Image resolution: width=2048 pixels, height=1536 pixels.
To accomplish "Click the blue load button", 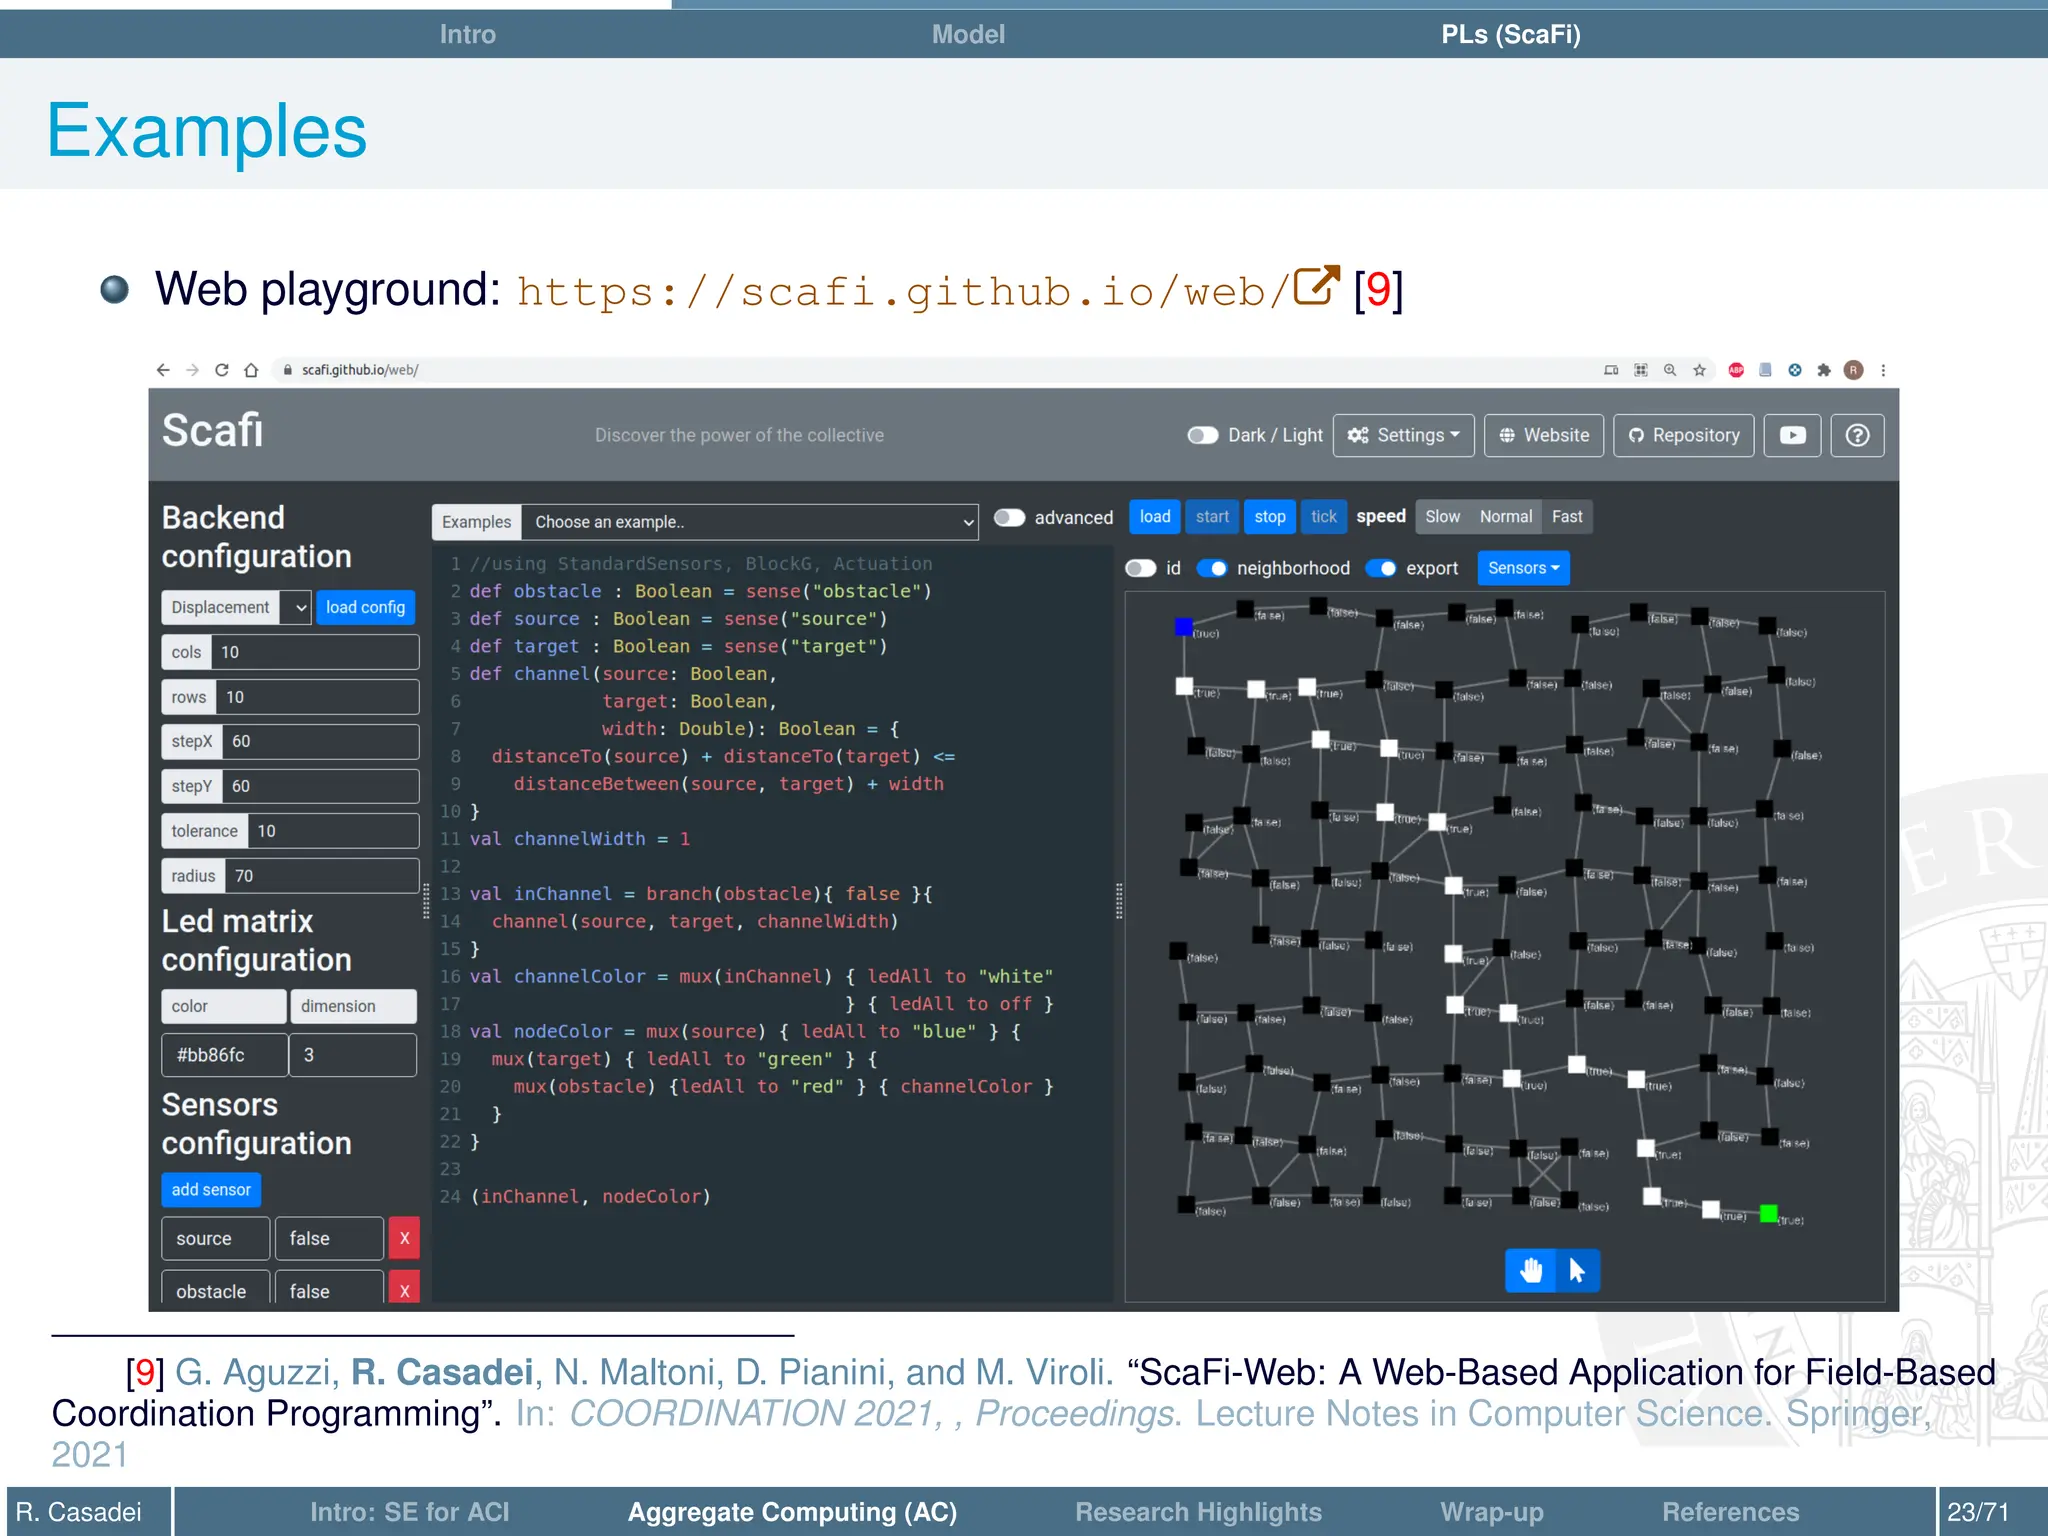I will click(1155, 517).
